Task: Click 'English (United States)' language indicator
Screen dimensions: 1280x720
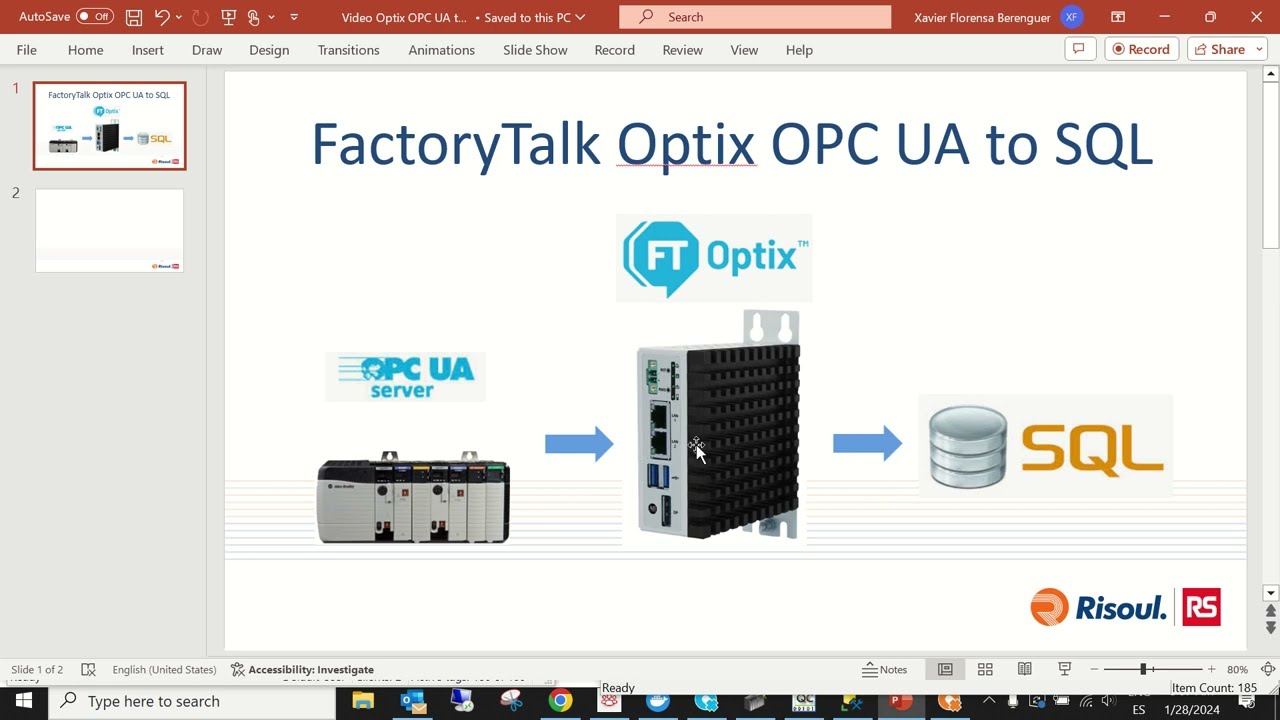Action: coord(164,670)
